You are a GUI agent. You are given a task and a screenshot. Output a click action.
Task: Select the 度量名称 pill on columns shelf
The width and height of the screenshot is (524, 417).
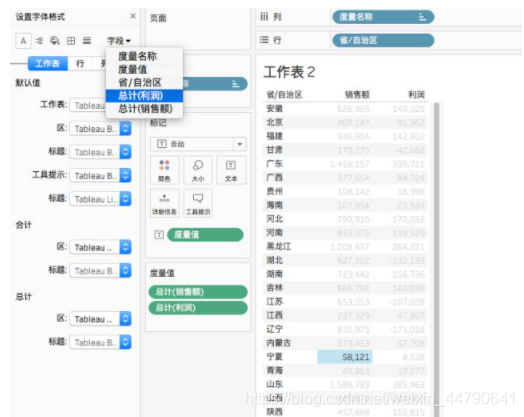point(383,17)
